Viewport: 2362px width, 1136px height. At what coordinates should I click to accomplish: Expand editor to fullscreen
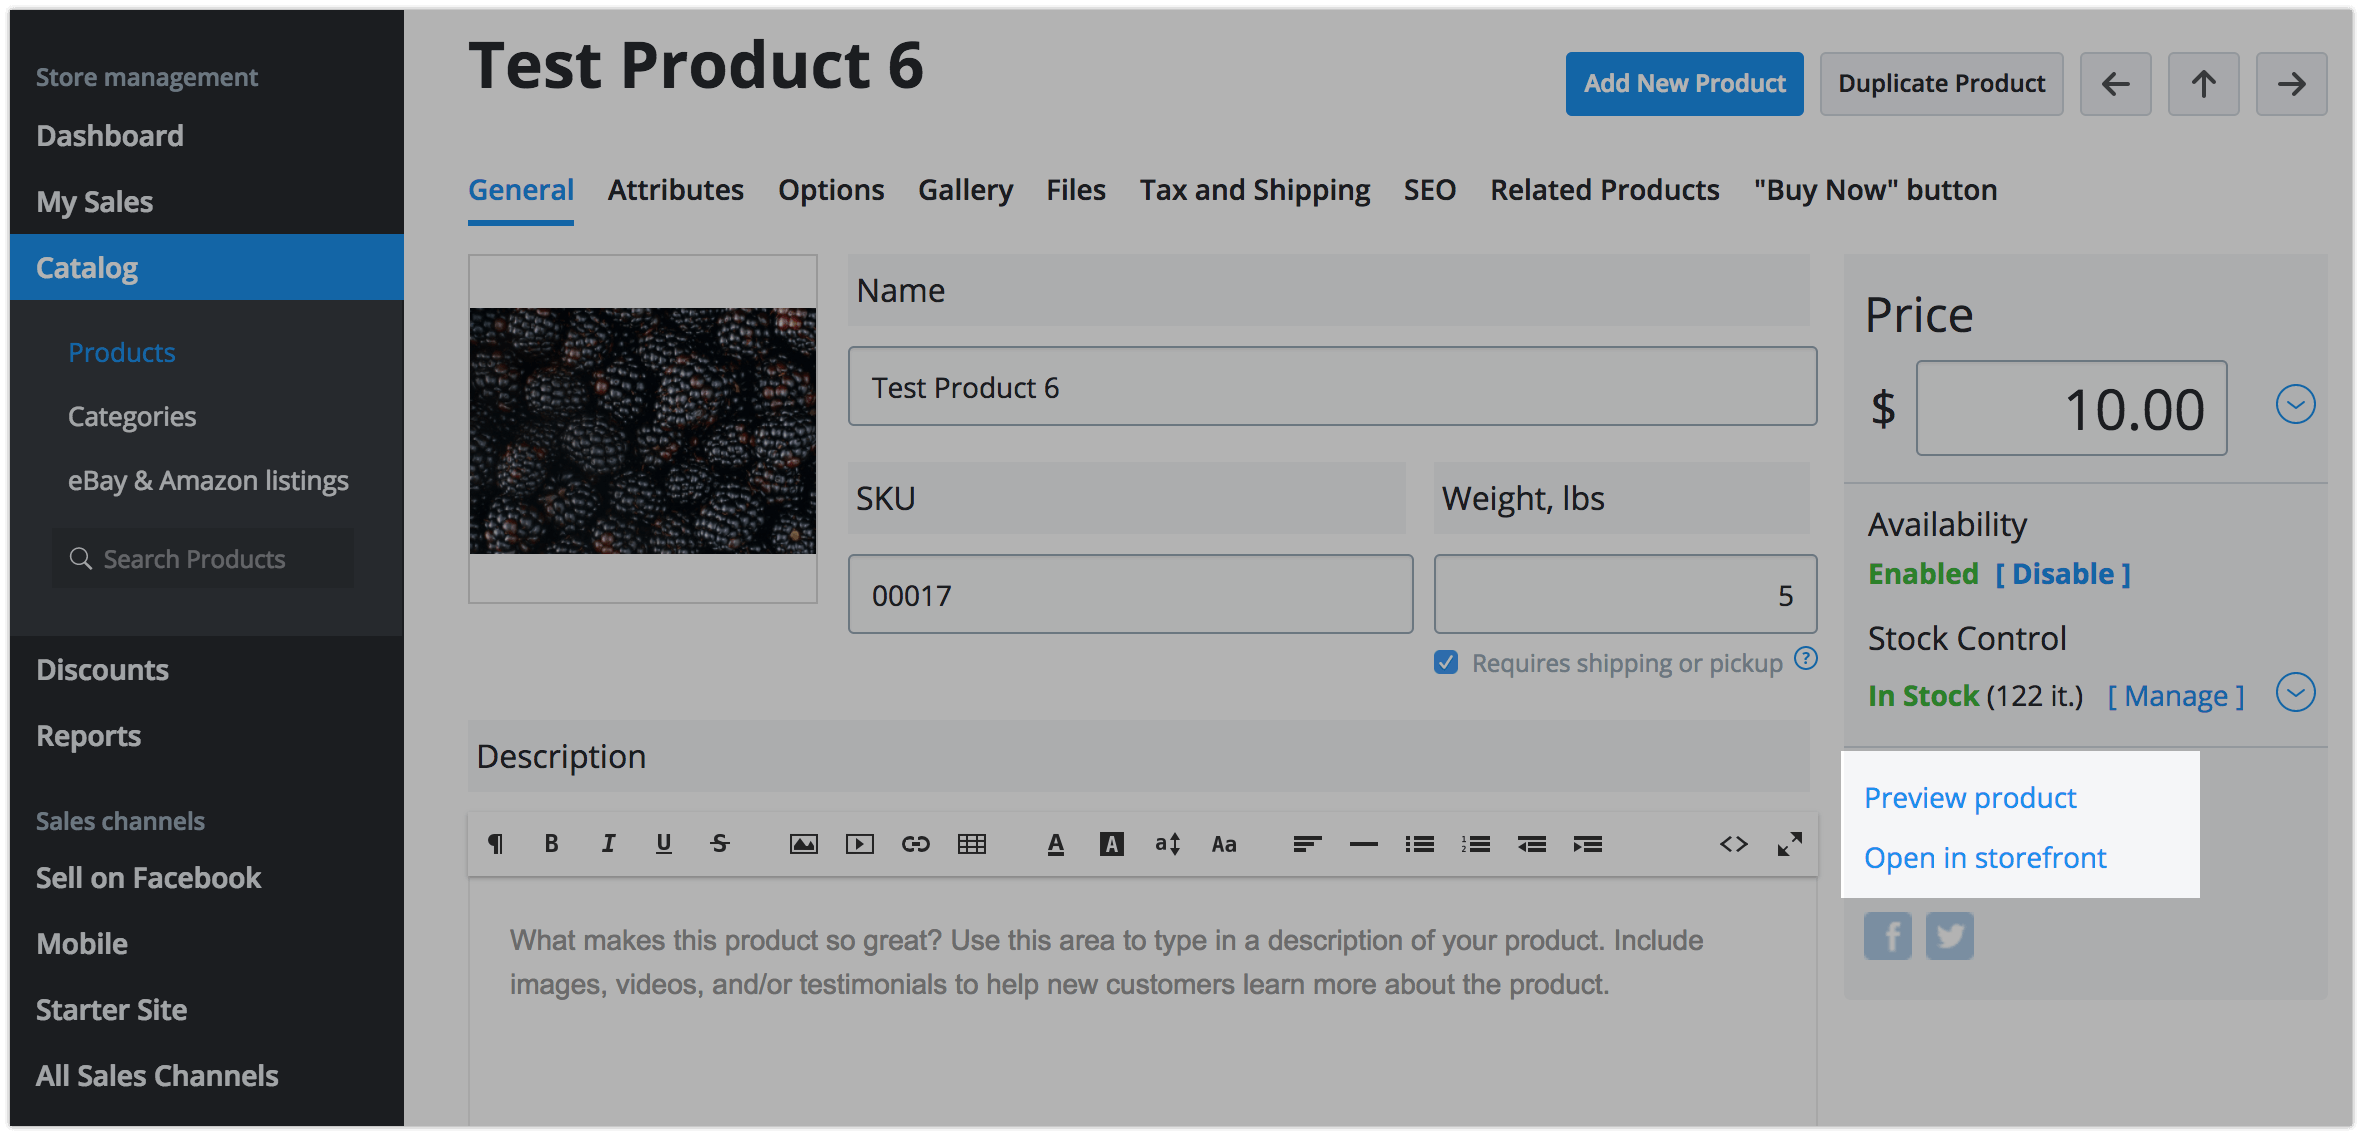pyautogui.click(x=1789, y=844)
